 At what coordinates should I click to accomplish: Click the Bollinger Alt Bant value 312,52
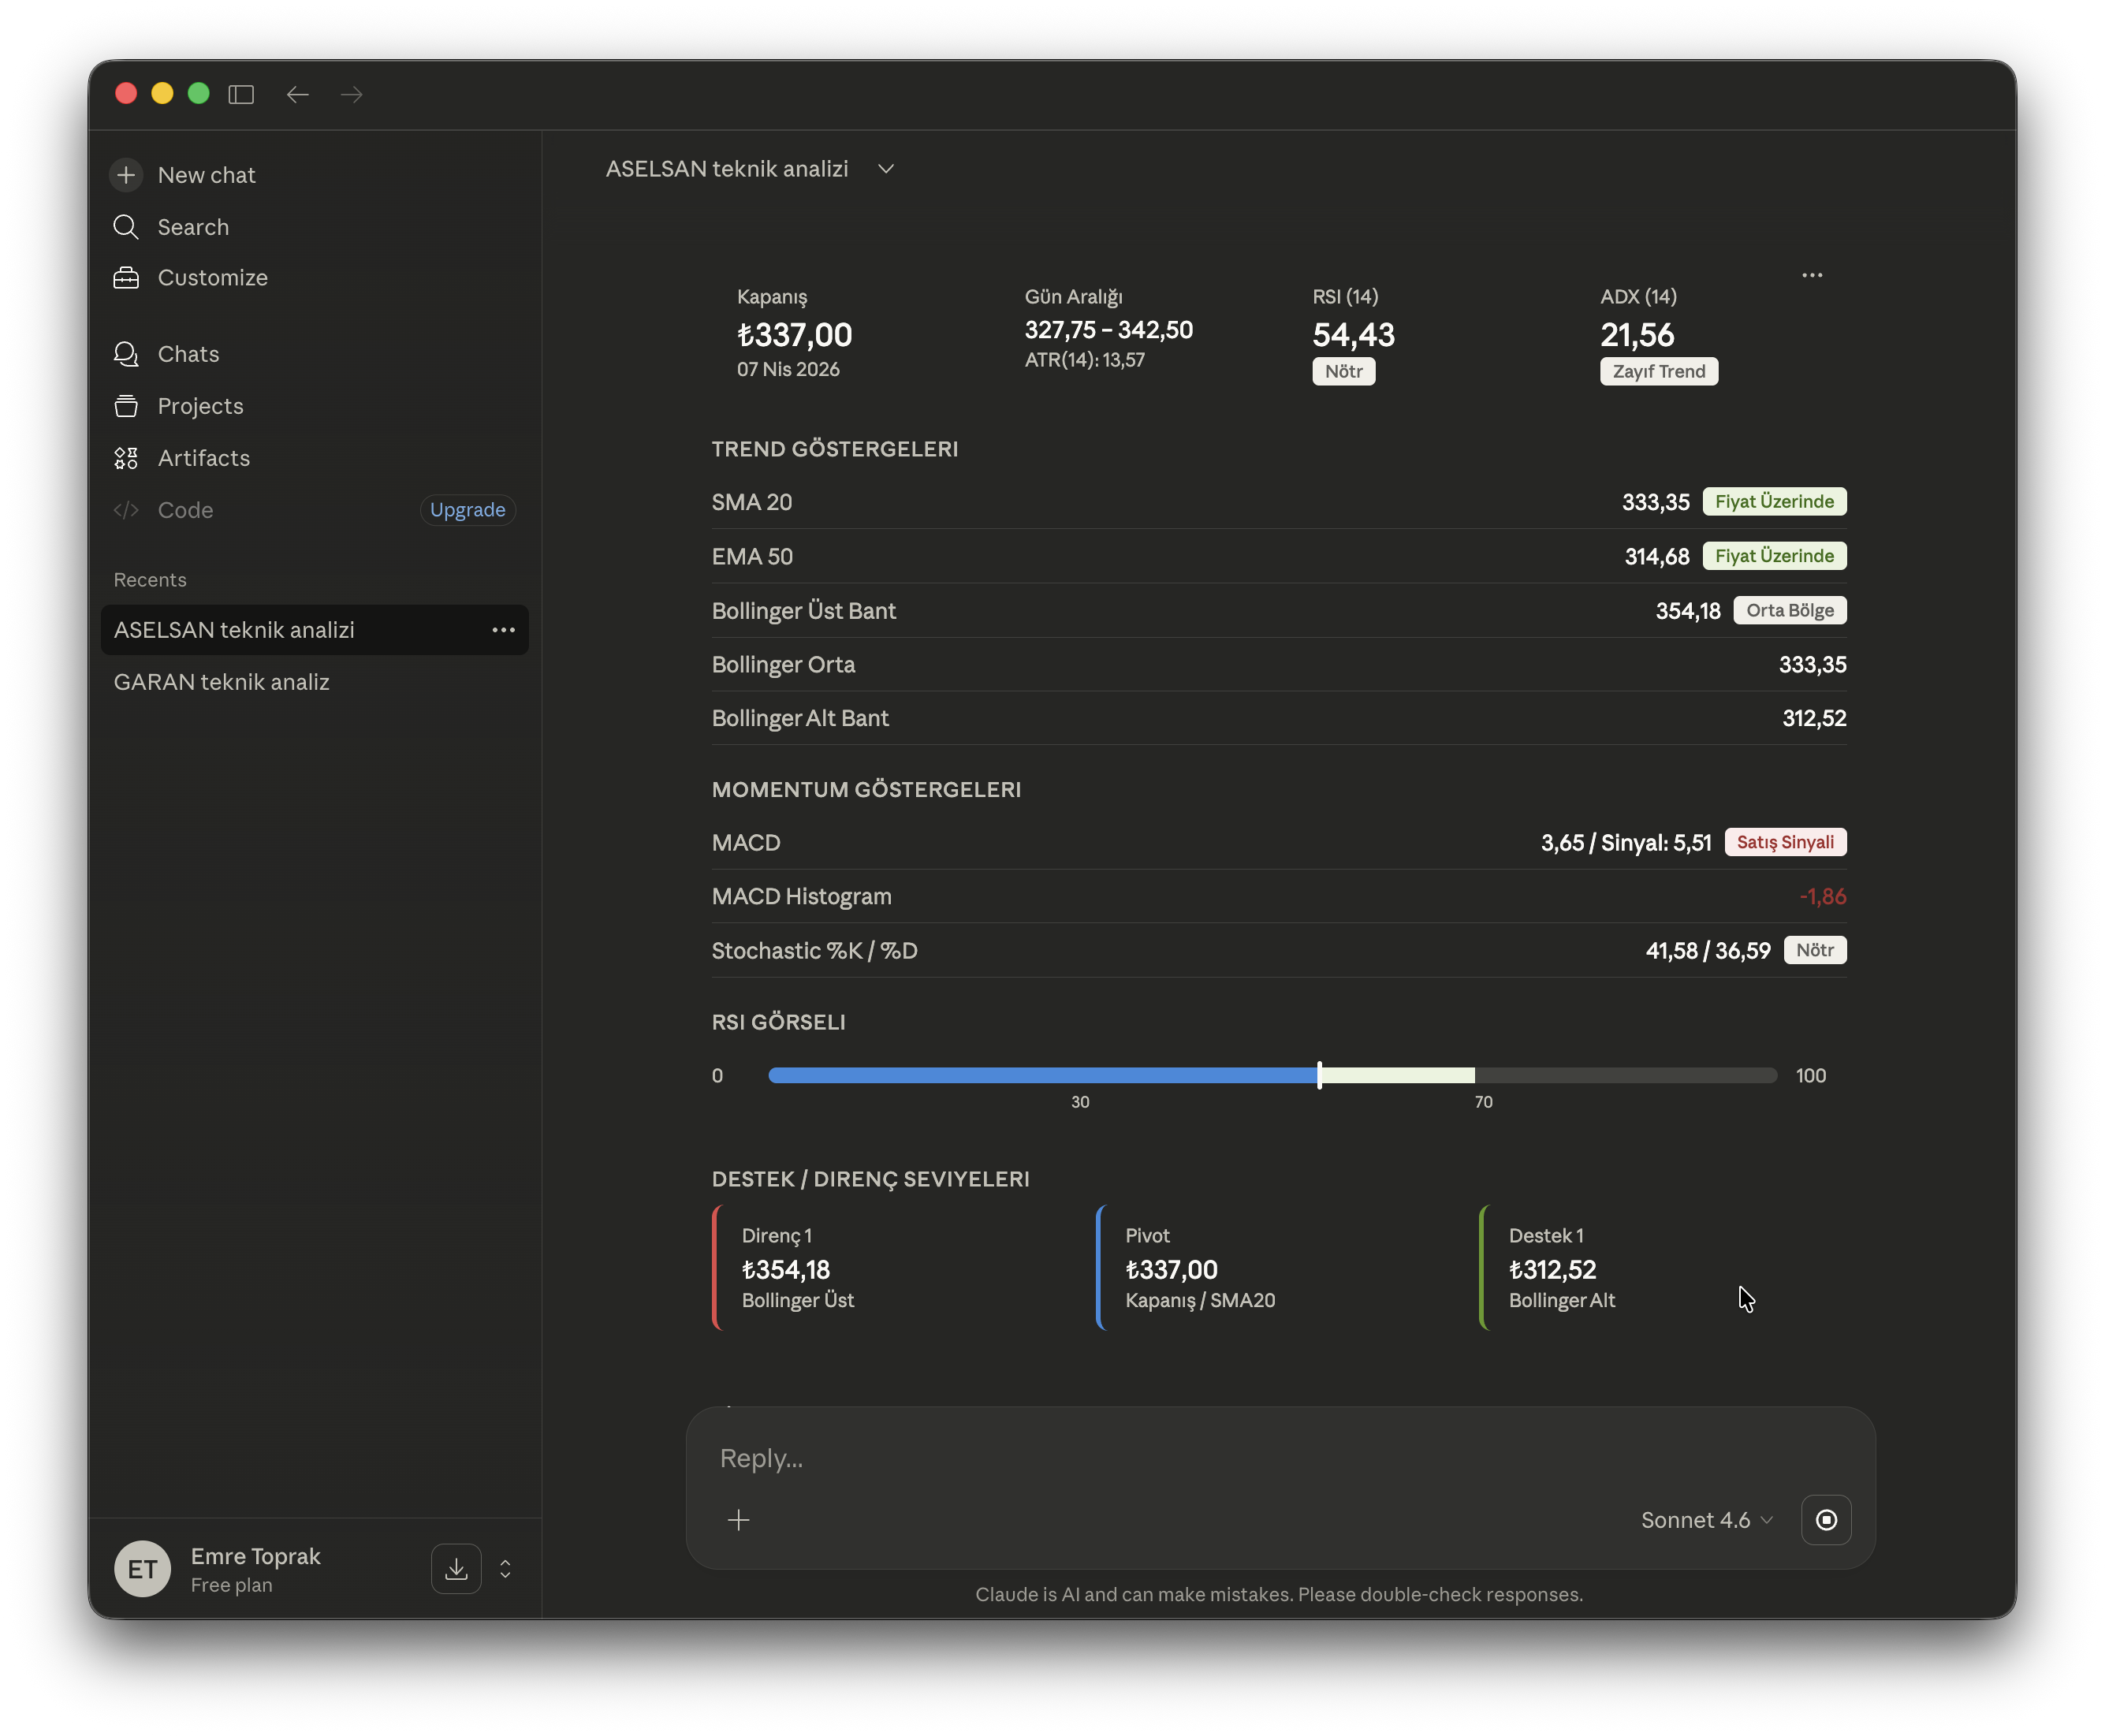[1814, 718]
